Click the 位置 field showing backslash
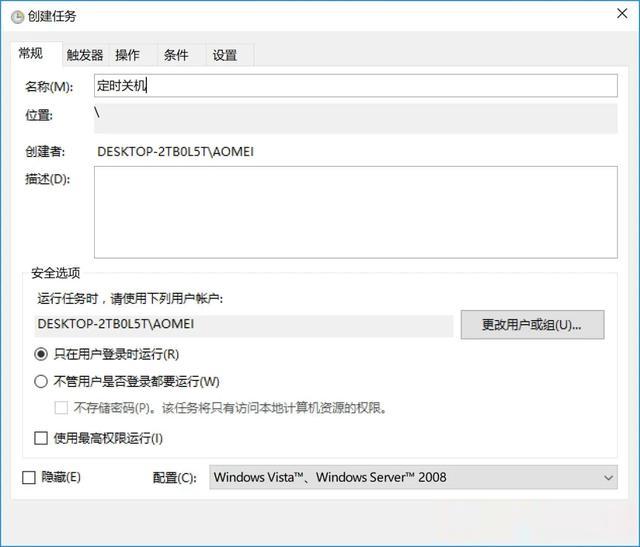The image size is (640, 547). (x=356, y=118)
